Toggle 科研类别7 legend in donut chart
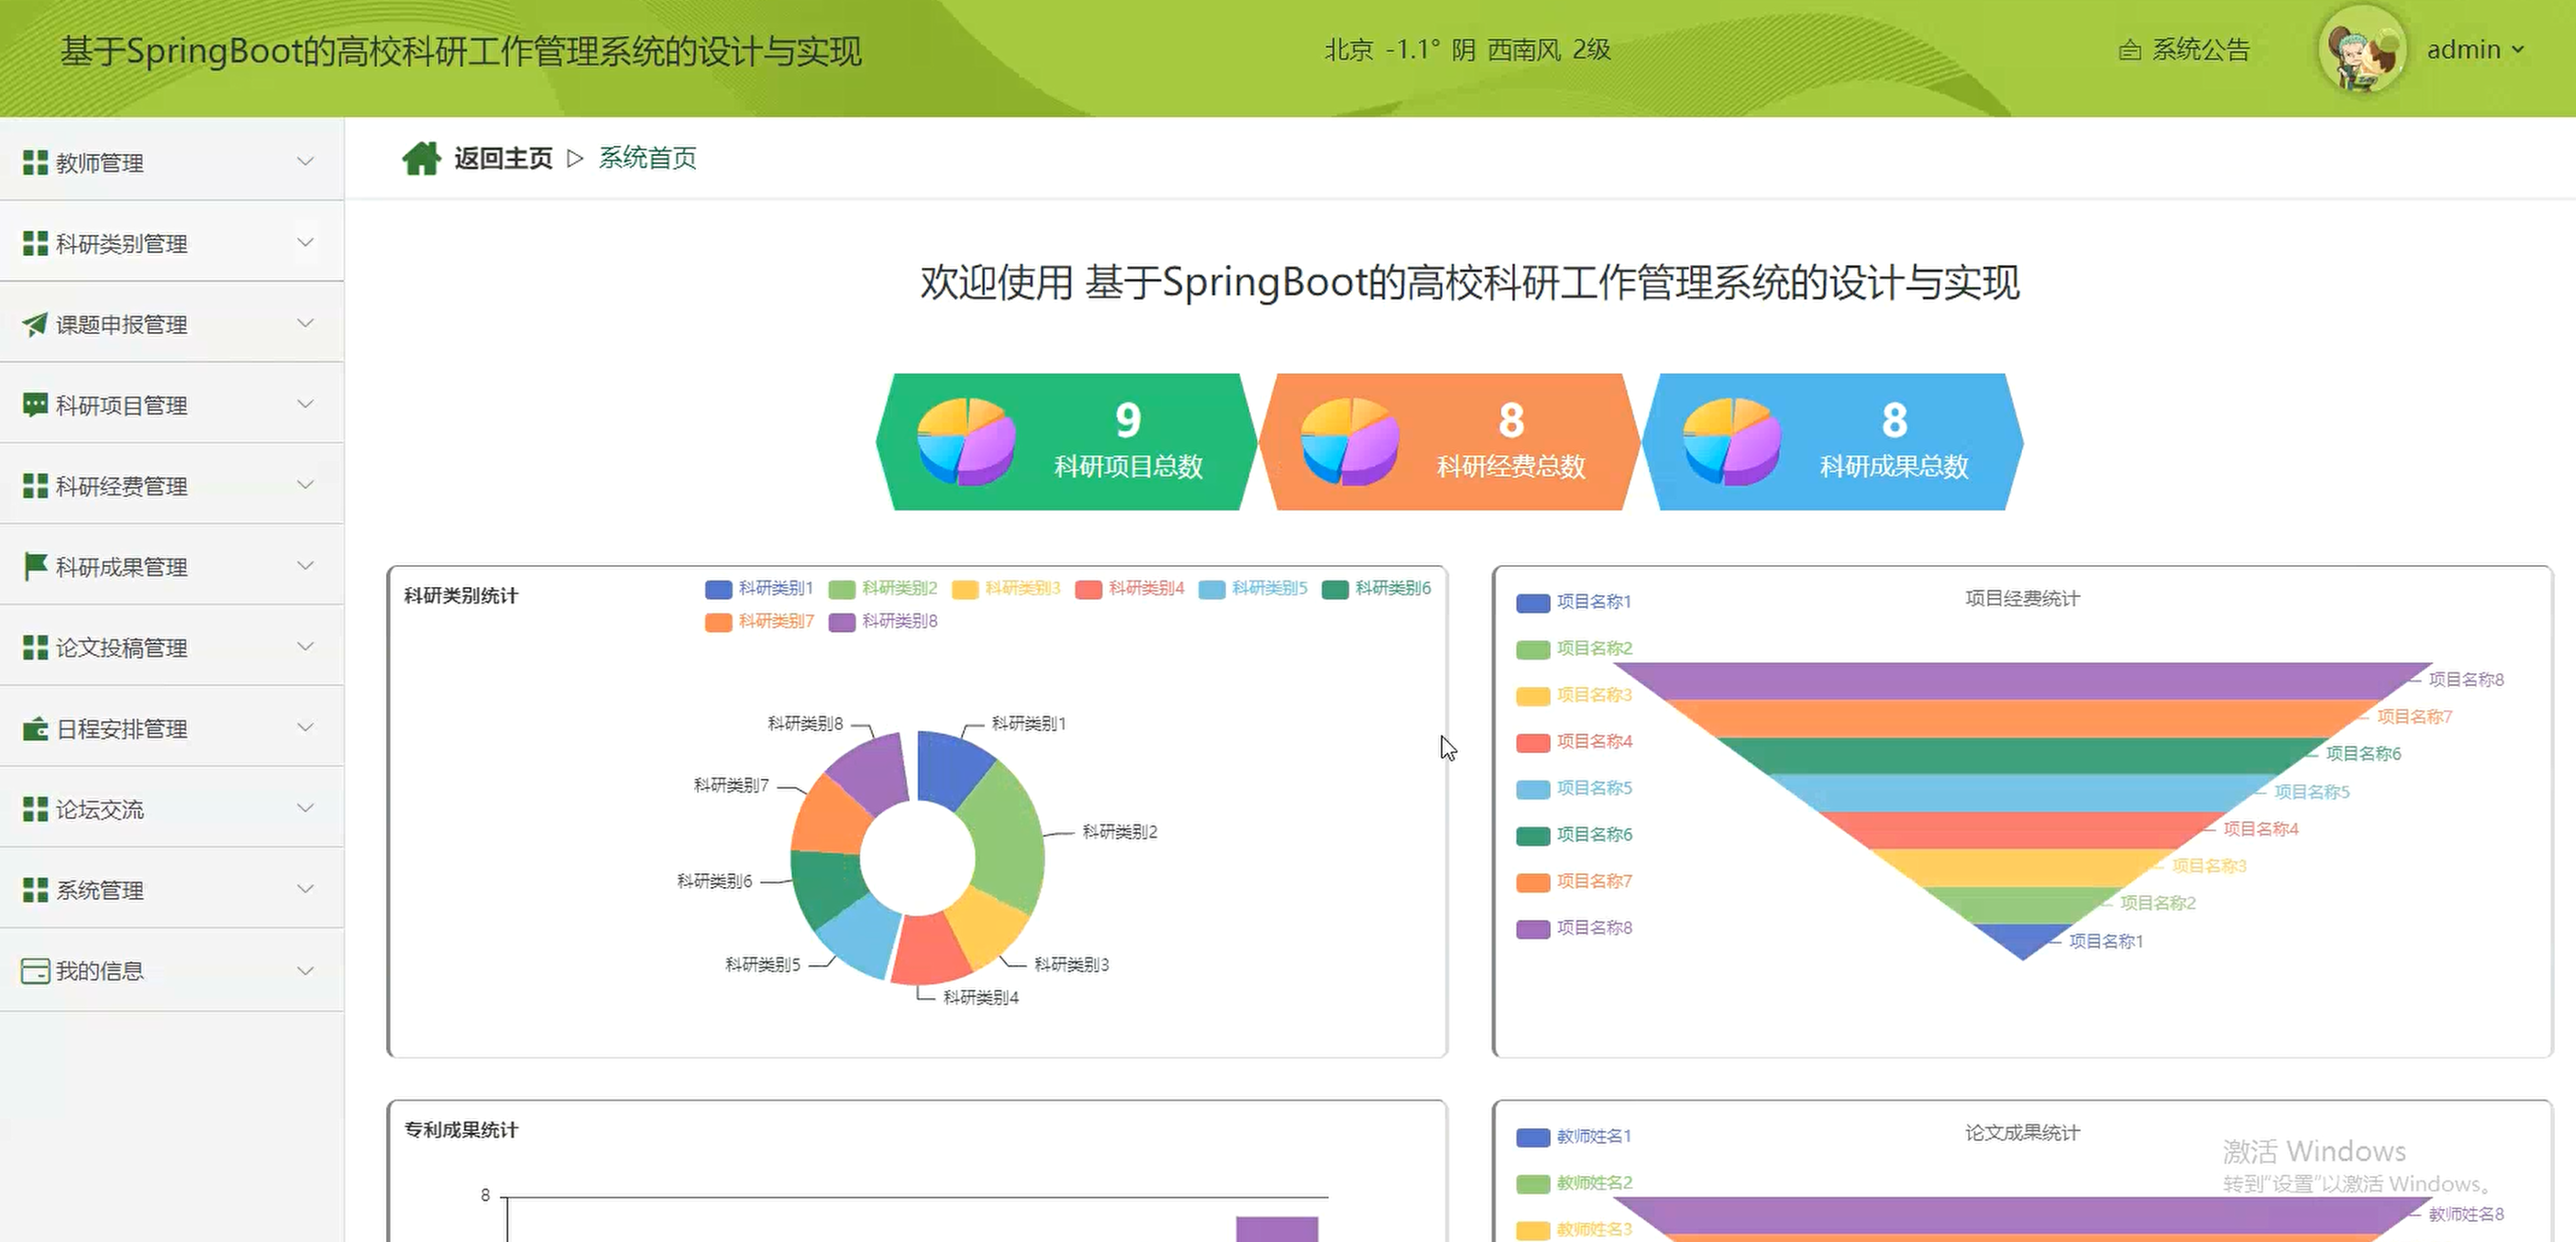This screenshot has width=2576, height=1242. (x=759, y=621)
